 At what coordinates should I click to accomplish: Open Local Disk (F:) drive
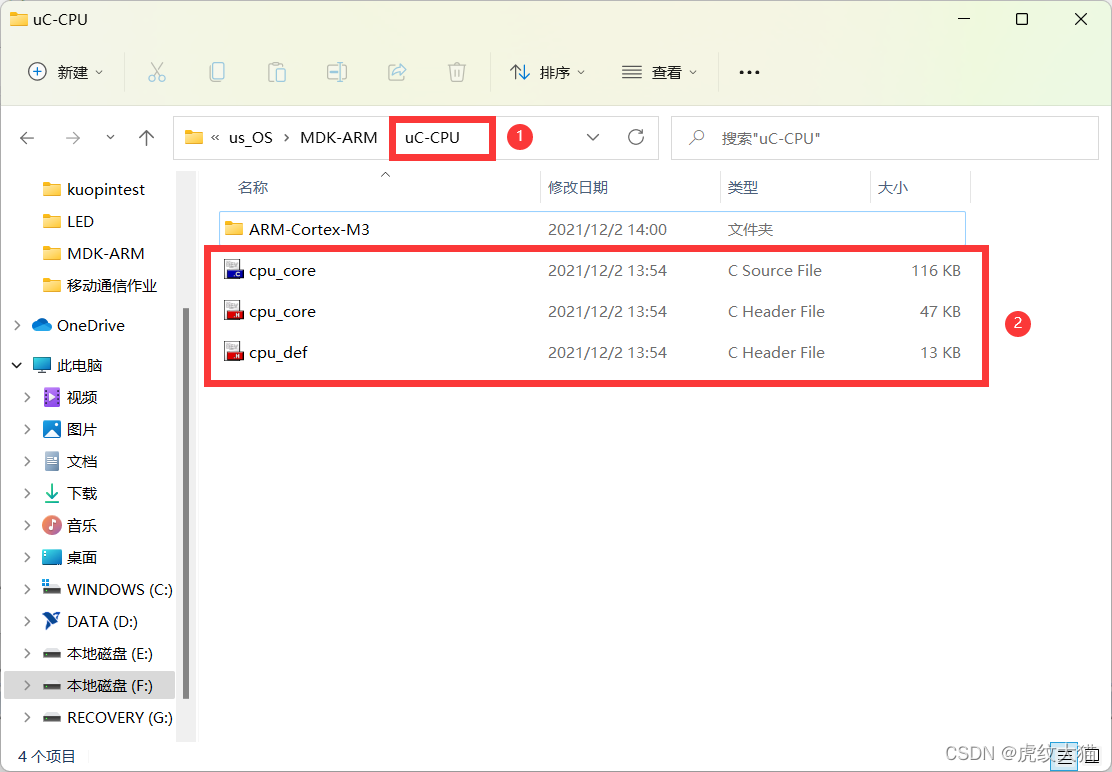109,686
